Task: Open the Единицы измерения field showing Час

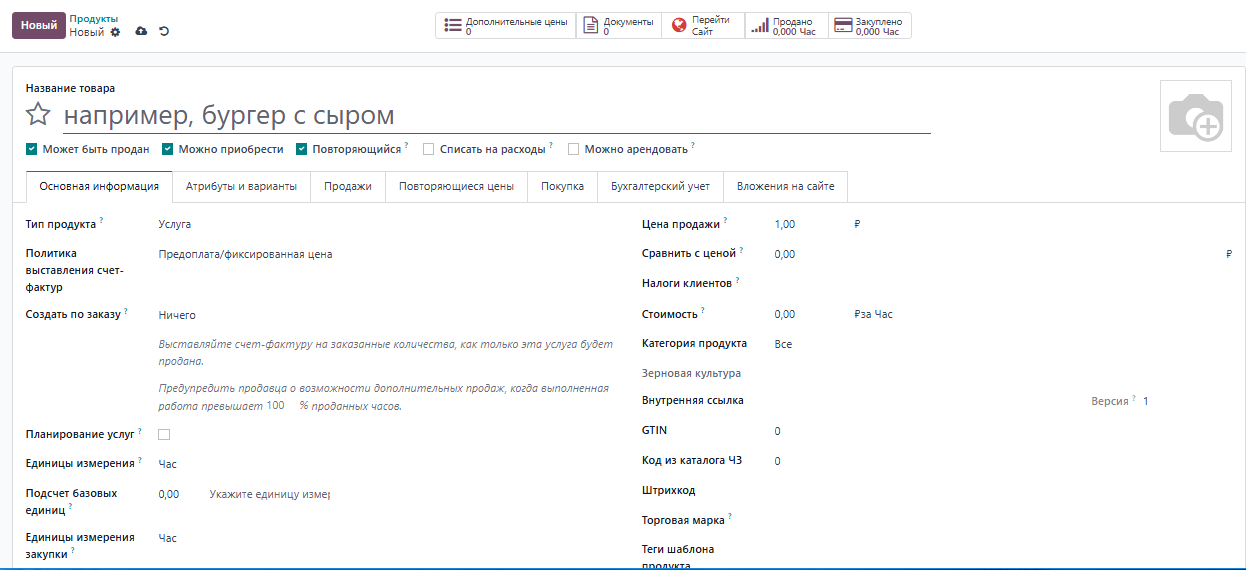Action: point(387,464)
